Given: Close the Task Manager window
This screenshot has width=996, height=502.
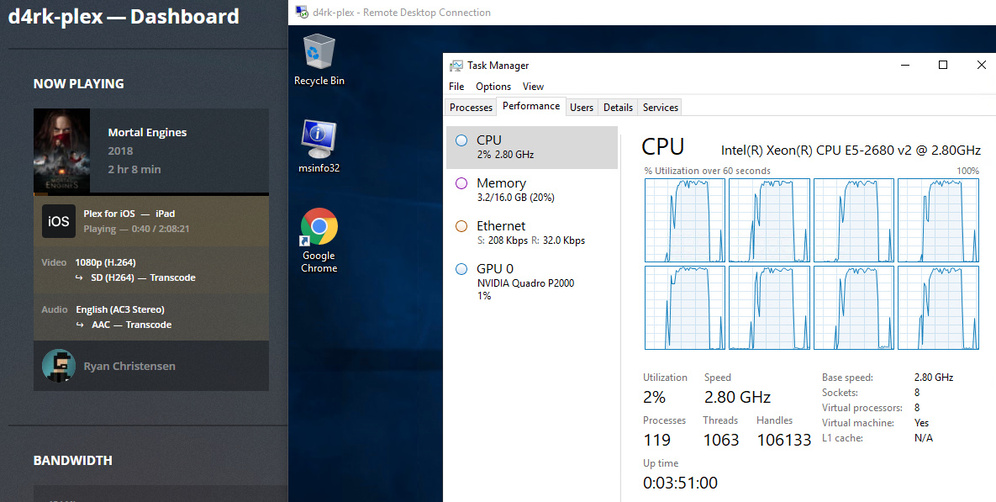Looking at the screenshot, I should pos(981,65).
